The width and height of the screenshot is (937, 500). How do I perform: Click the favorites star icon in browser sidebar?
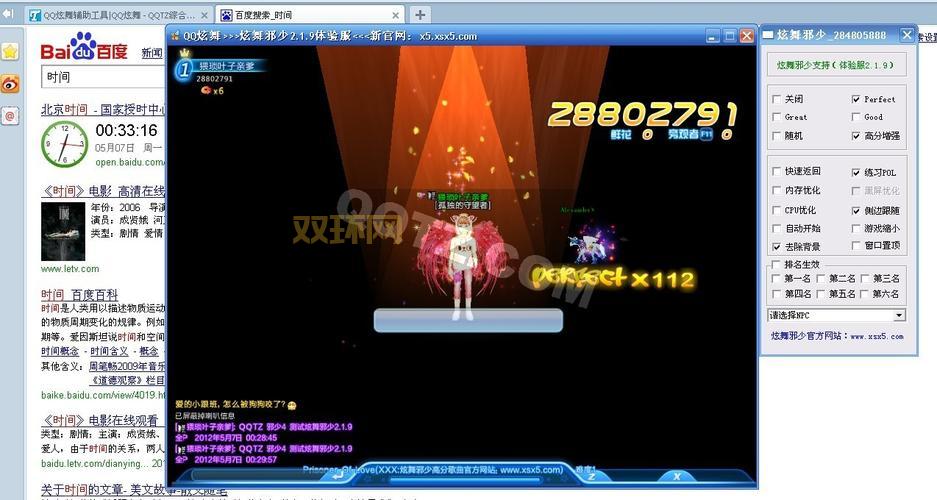pyautogui.click(x=10, y=51)
